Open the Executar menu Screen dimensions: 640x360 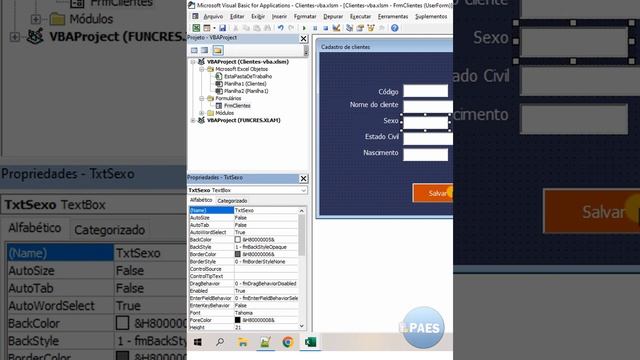(360, 16)
